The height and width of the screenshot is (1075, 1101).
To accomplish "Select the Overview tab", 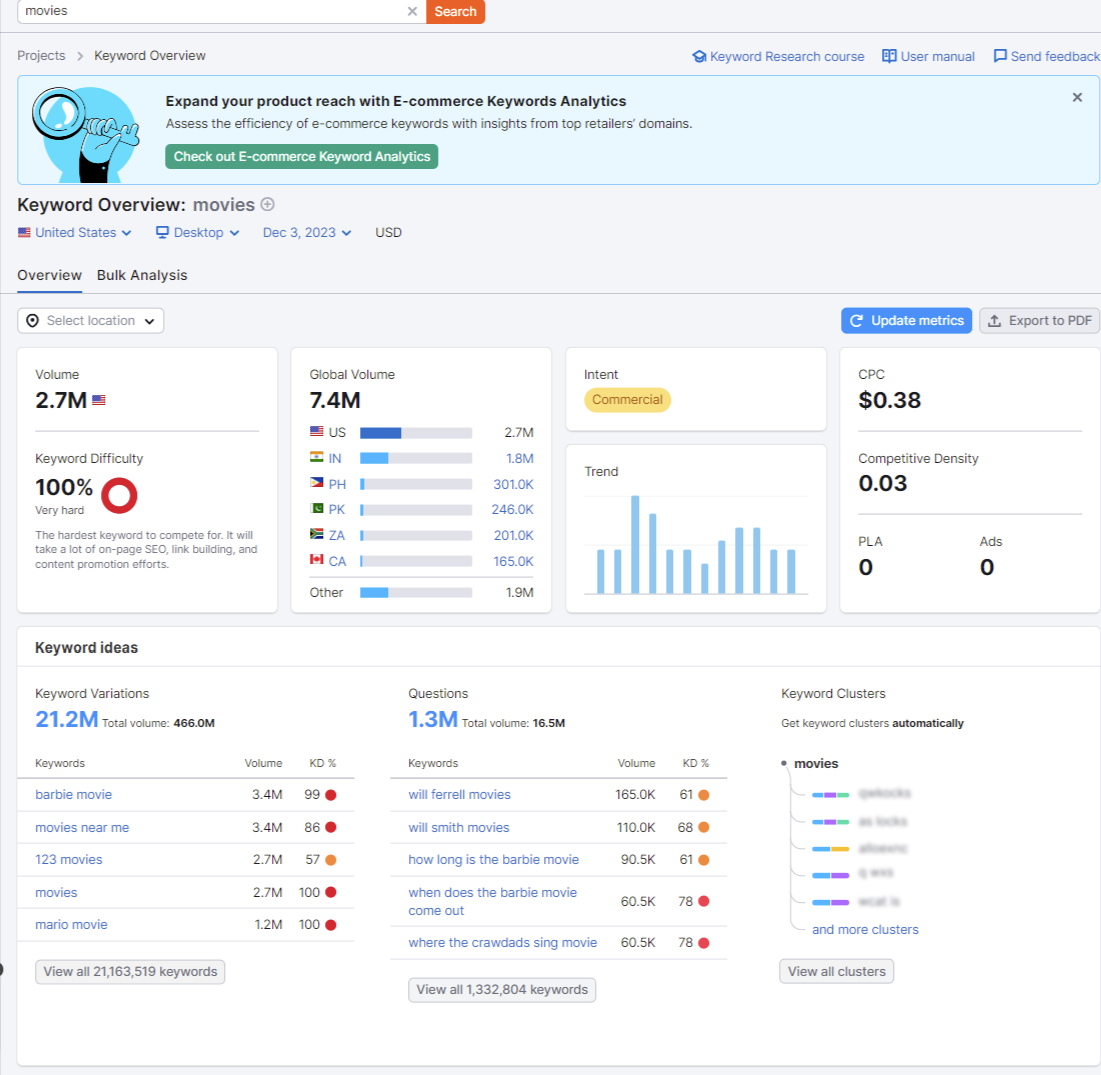I will [x=49, y=275].
